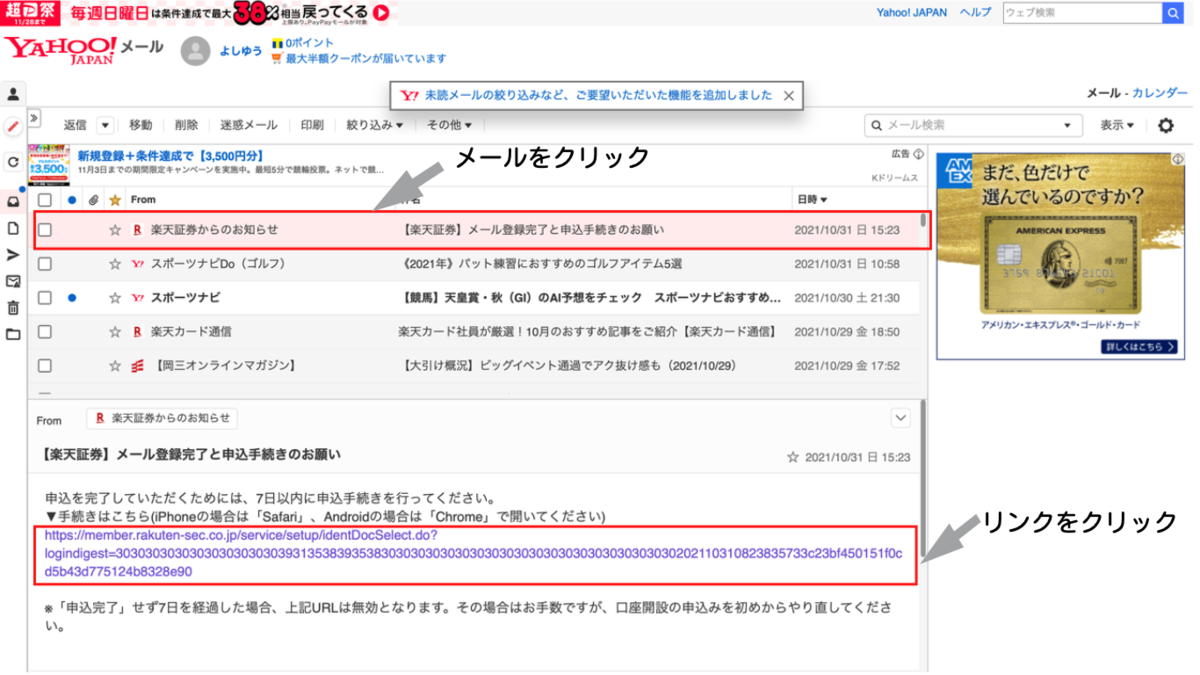Open the spam mail envelope icon in sidebar

13,282
